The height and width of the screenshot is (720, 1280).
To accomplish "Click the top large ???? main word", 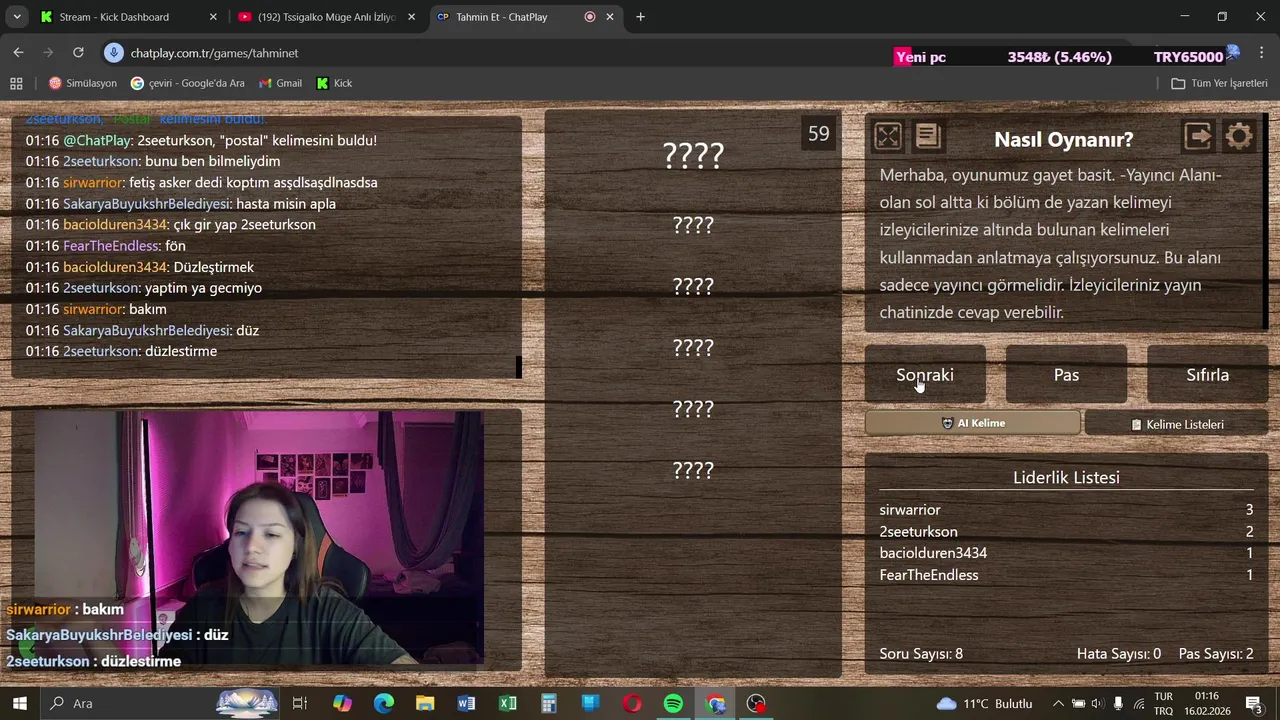I will 693,155.
